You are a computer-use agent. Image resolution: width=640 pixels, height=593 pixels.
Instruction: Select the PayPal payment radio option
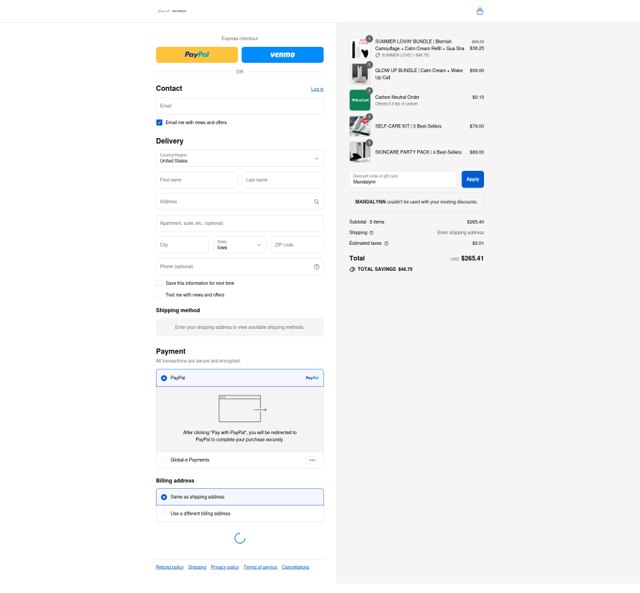point(164,378)
